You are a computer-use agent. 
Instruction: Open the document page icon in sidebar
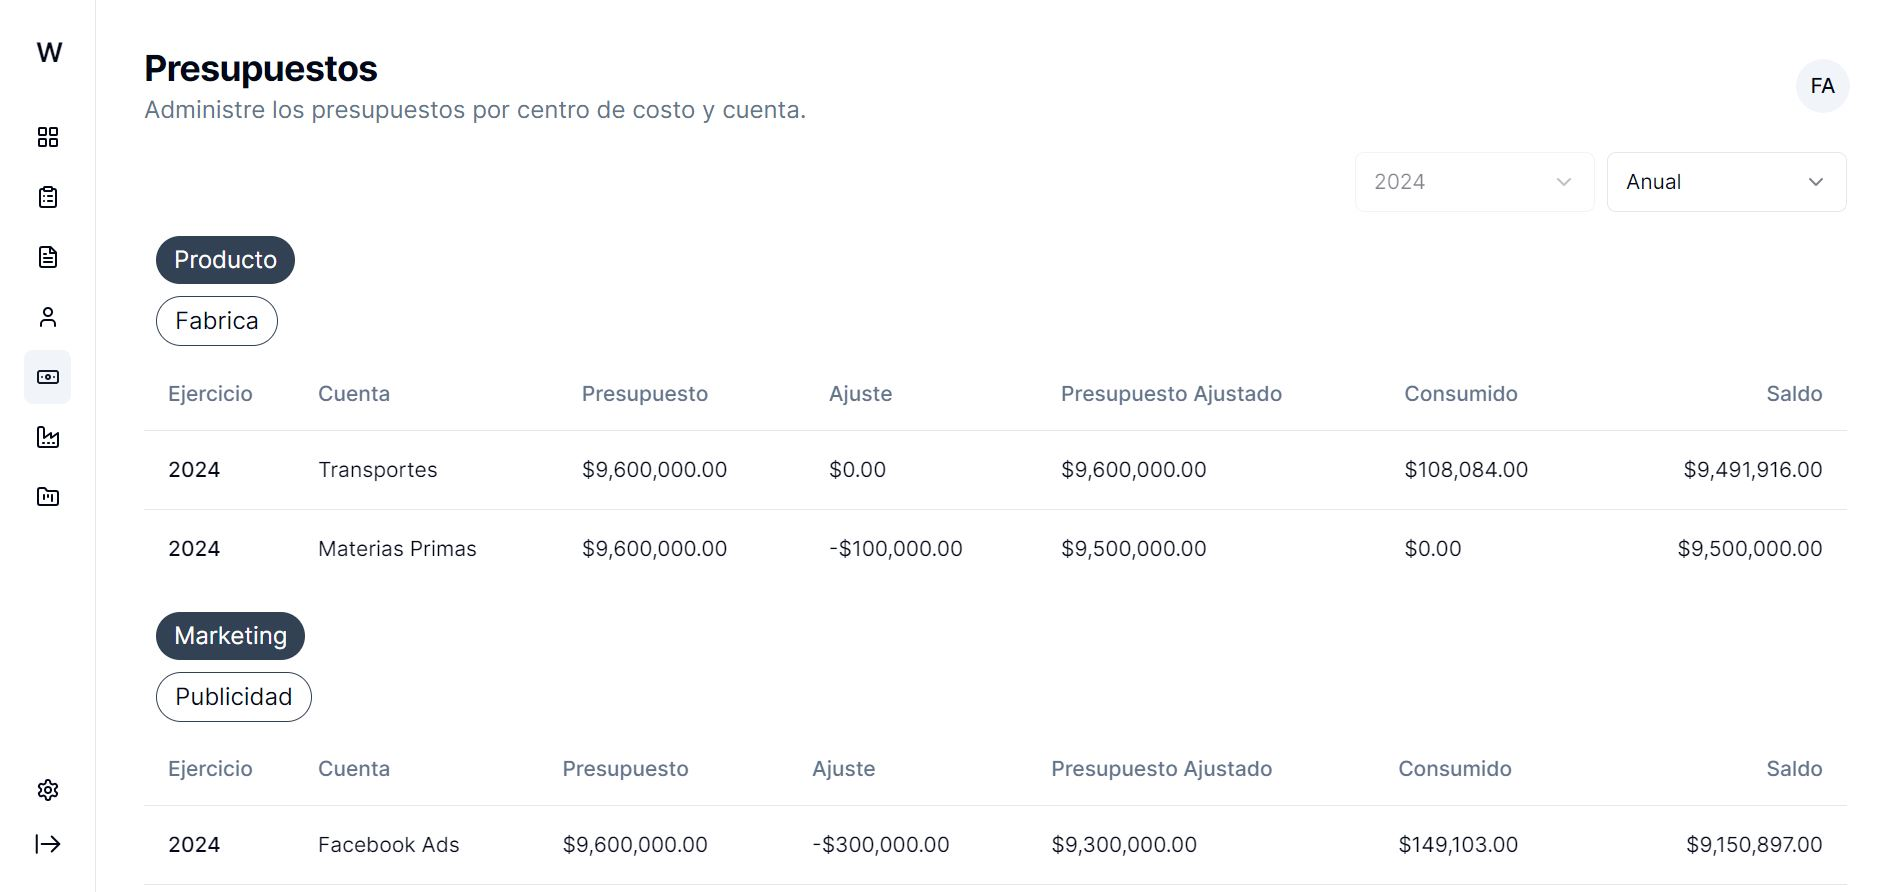[x=48, y=257]
